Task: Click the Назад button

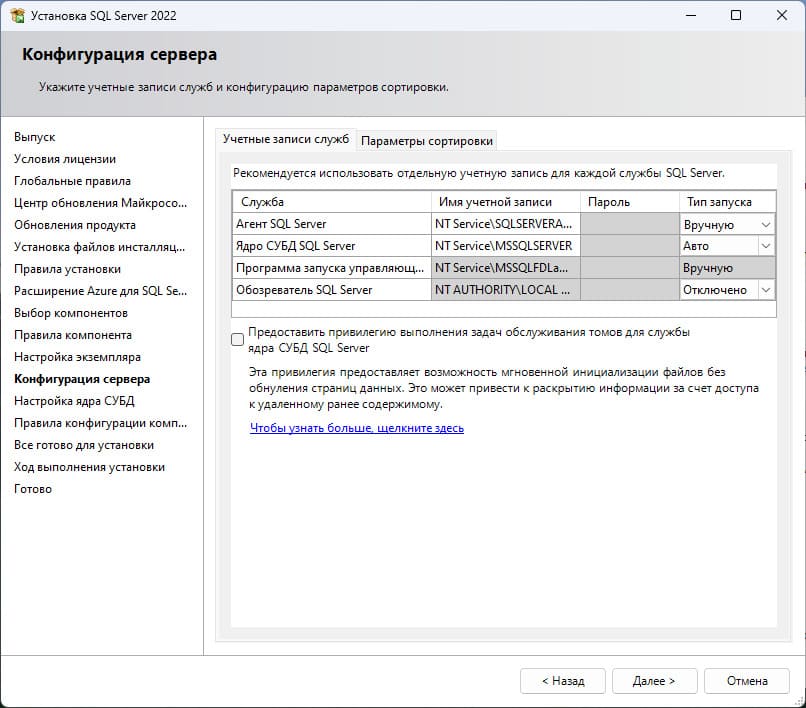Action: pos(563,681)
